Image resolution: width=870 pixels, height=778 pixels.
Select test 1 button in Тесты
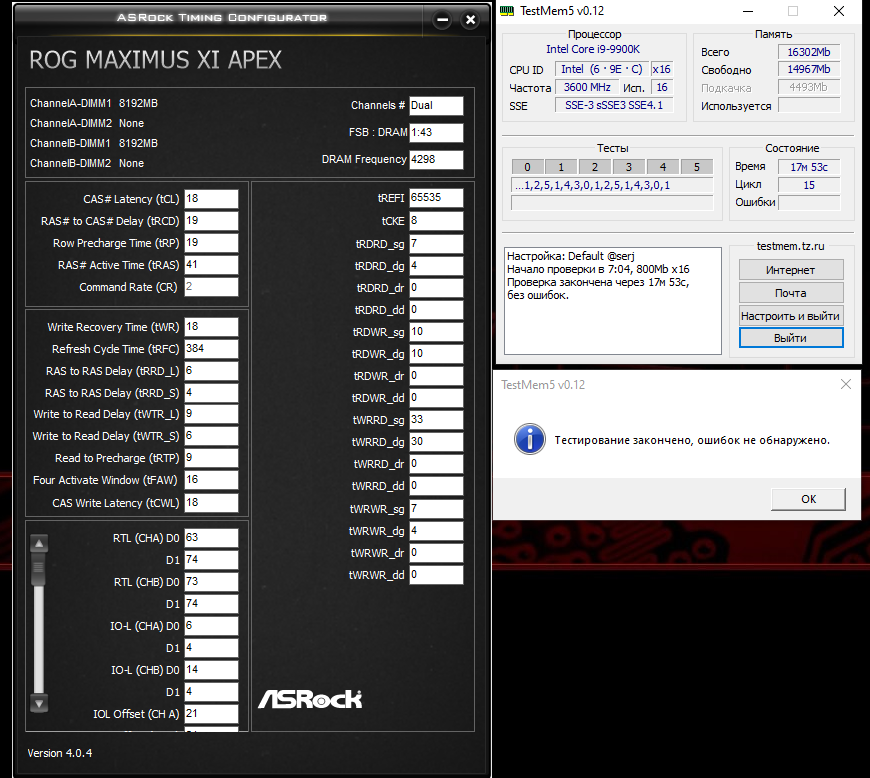(561, 167)
